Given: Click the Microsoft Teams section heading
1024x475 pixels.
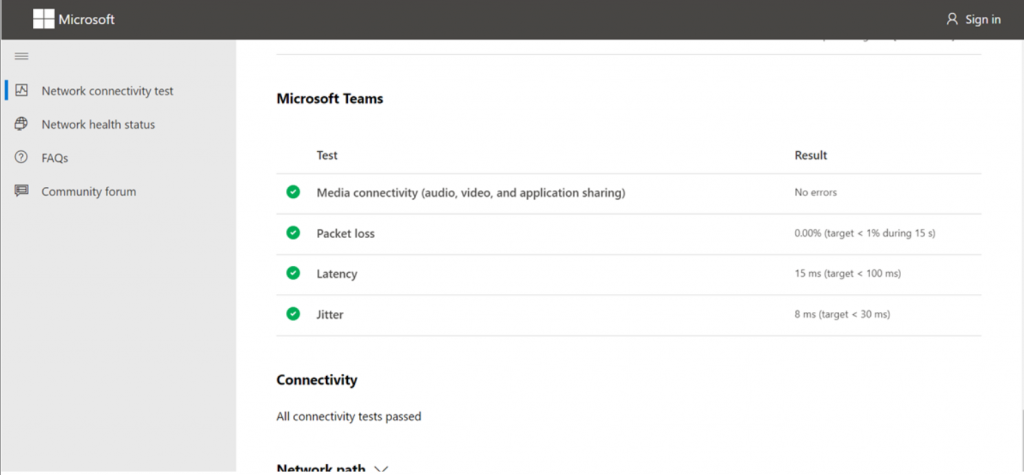Looking at the screenshot, I should (330, 99).
